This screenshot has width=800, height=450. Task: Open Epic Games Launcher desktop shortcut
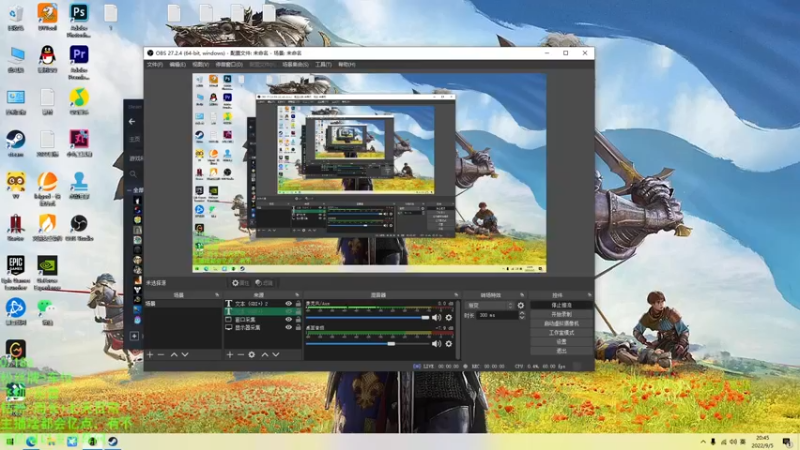[16, 273]
